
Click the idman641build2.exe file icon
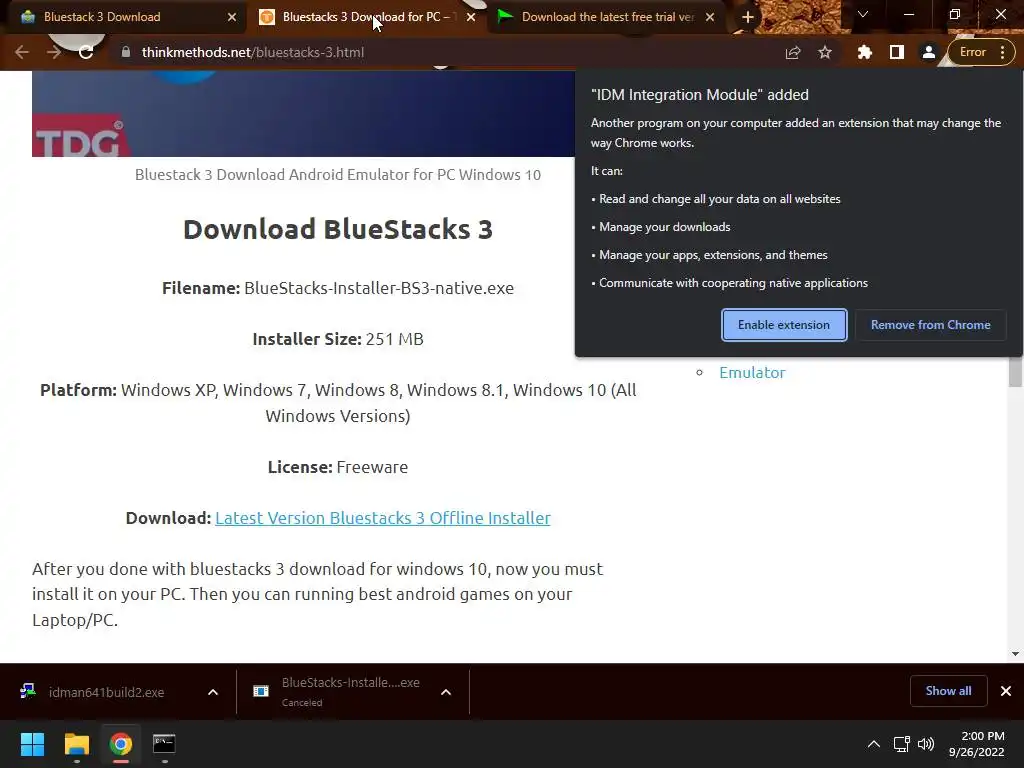[28, 691]
